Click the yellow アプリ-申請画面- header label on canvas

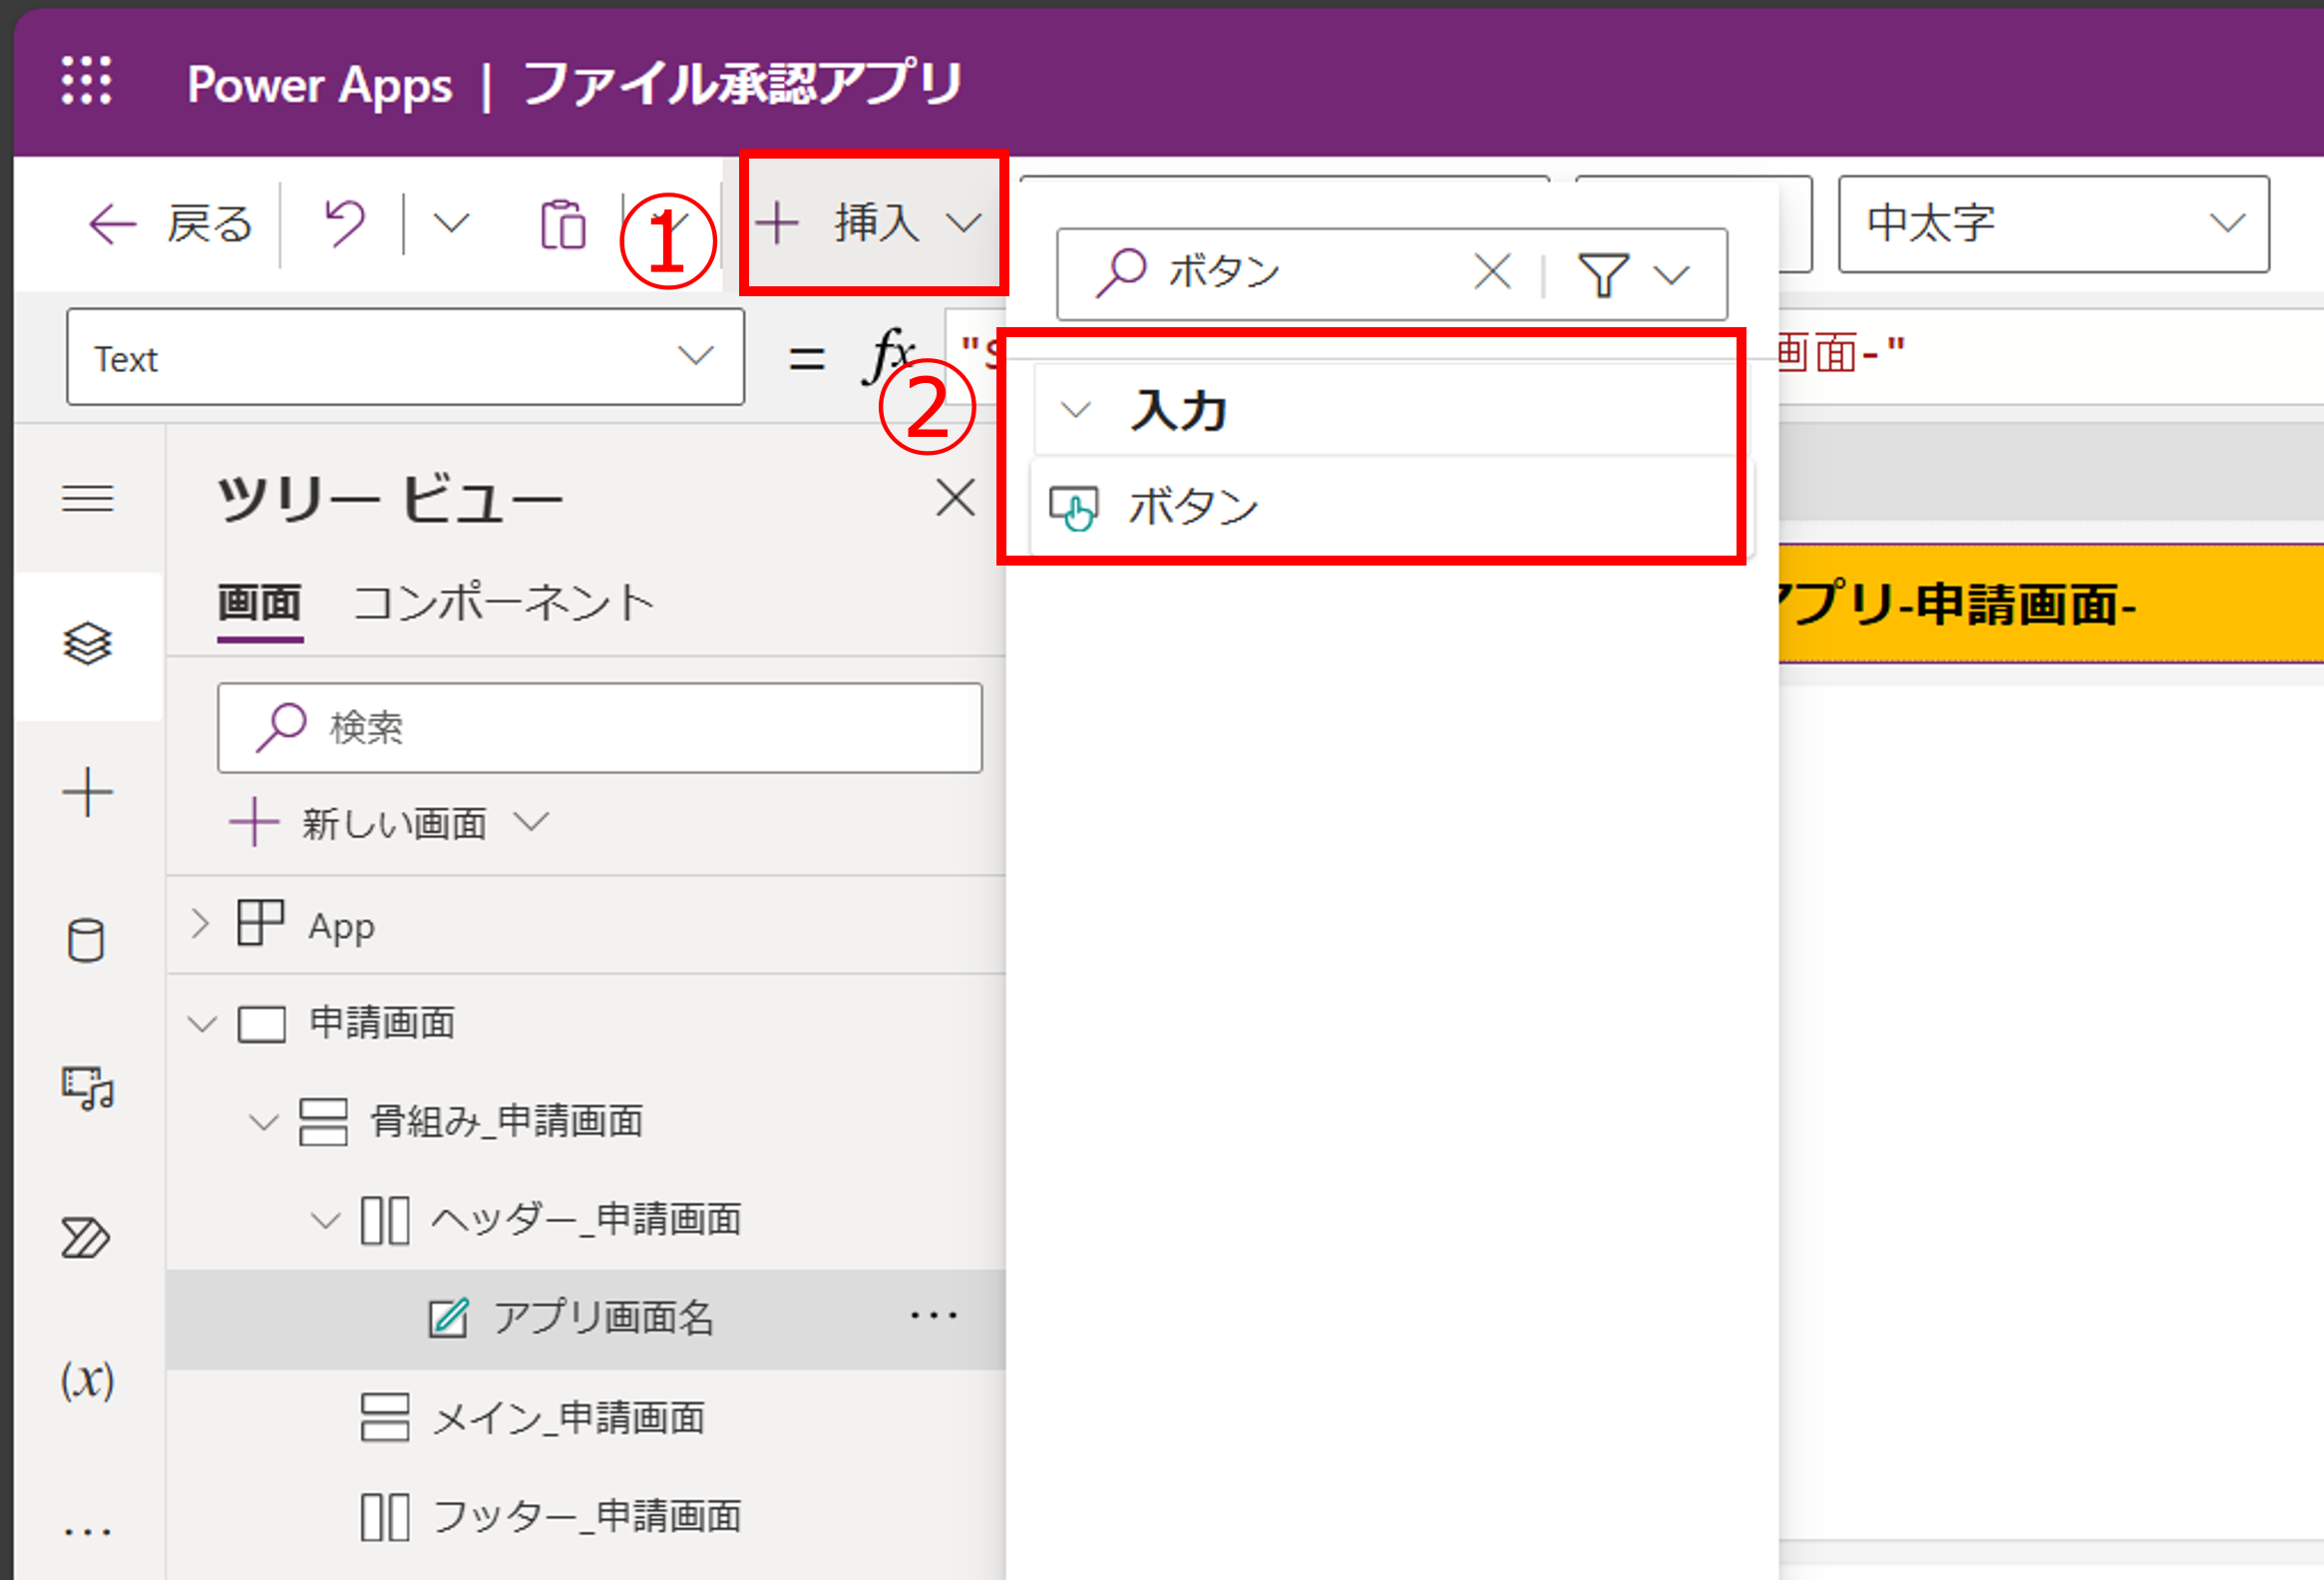click(x=2050, y=604)
